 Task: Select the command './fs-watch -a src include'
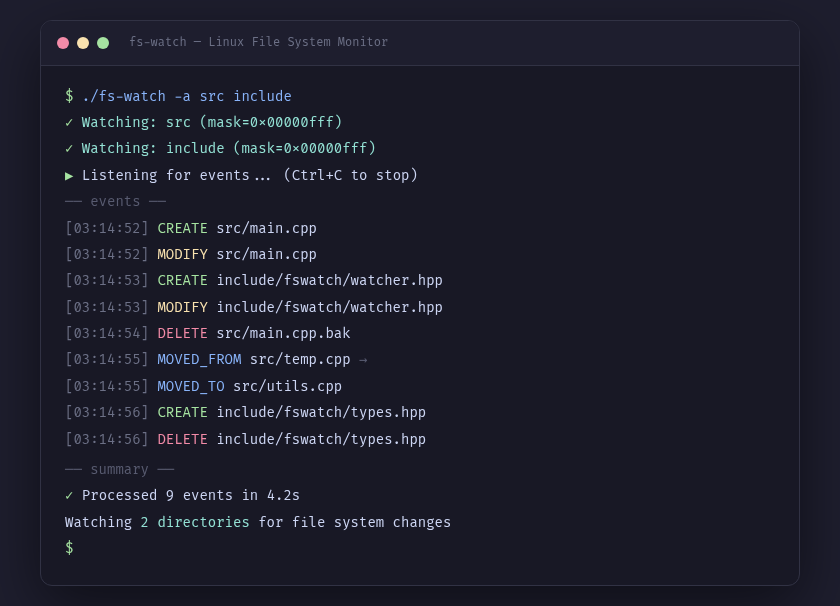pyautogui.click(x=187, y=96)
